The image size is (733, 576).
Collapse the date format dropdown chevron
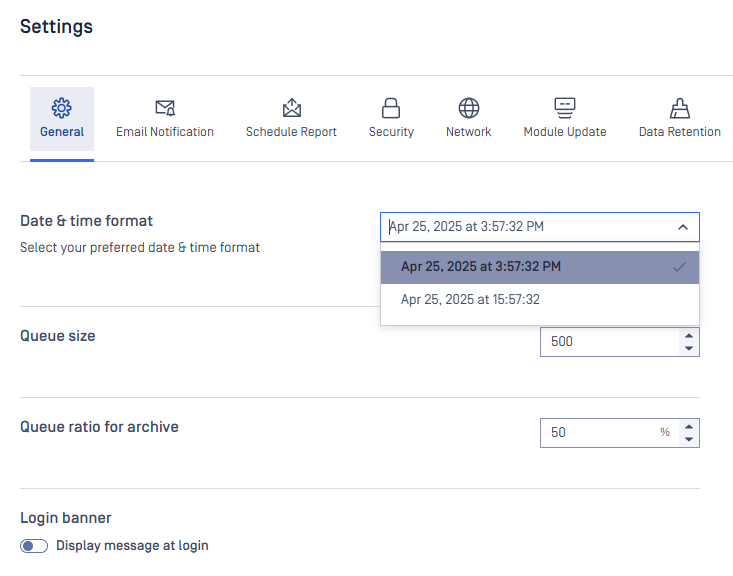point(683,227)
